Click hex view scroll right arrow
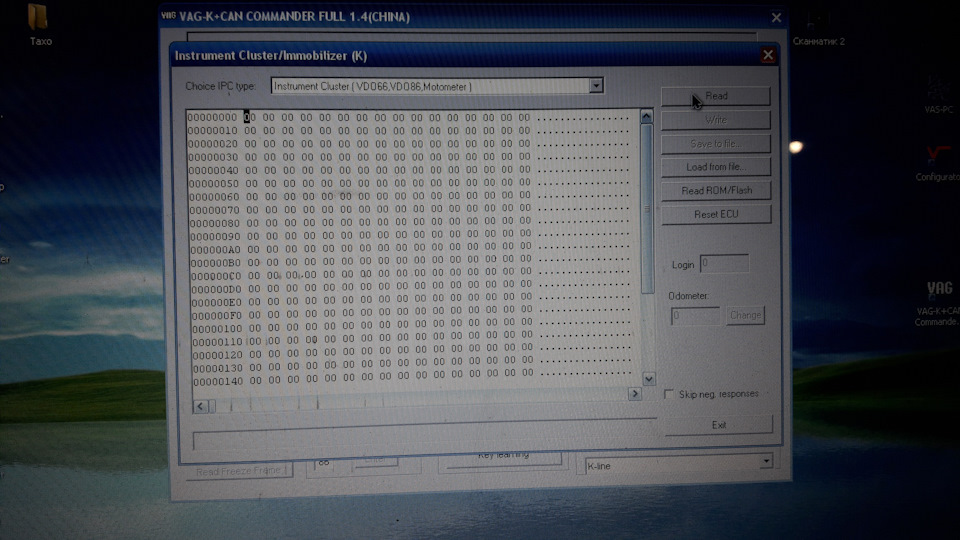This screenshot has width=960, height=540. pyautogui.click(x=634, y=394)
